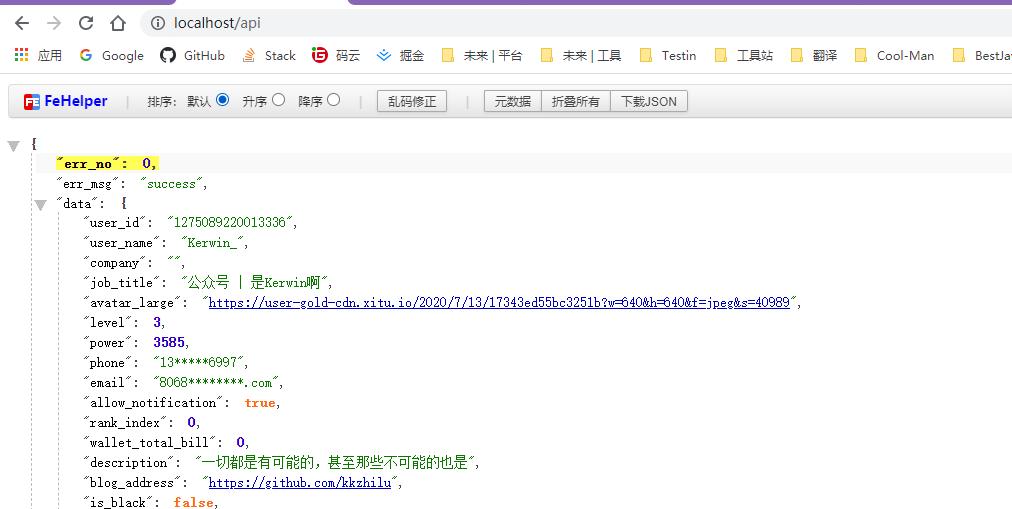This screenshot has height=509, width=1012.
Task: Click the allow_notification value true
Action: click(260, 403)
